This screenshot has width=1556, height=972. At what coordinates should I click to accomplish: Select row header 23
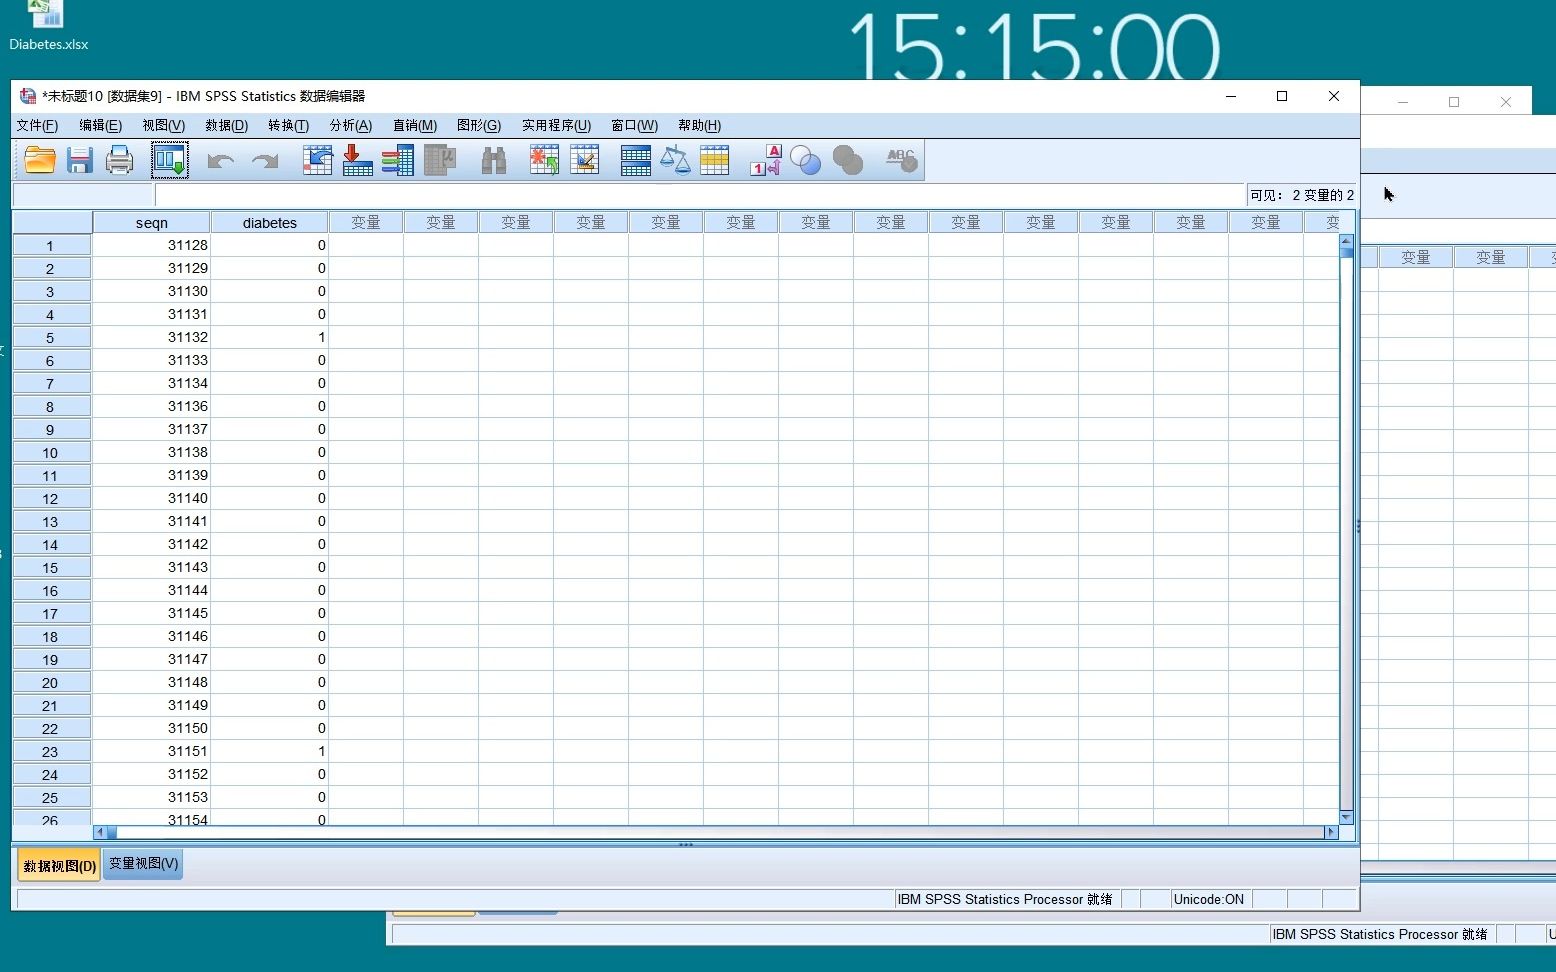pyautogui.click(x=51, y=752)
